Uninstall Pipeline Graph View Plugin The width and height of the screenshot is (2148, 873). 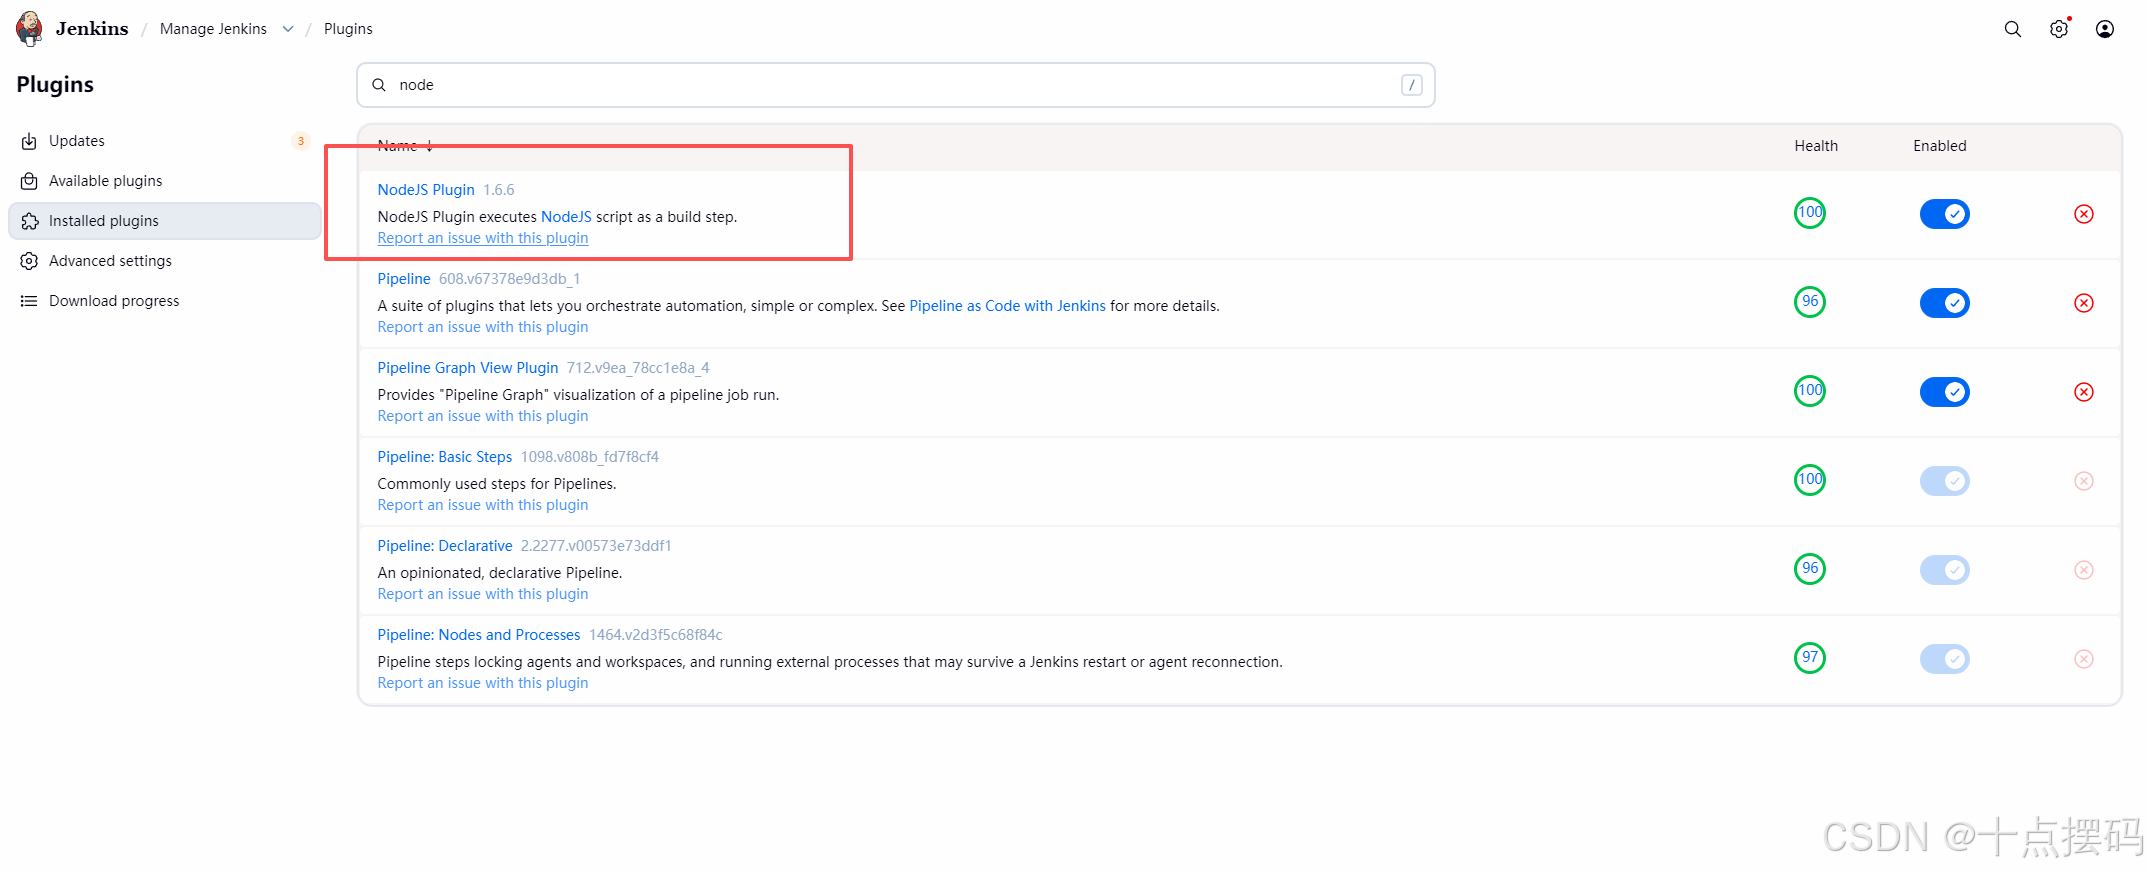(2084, 392)
